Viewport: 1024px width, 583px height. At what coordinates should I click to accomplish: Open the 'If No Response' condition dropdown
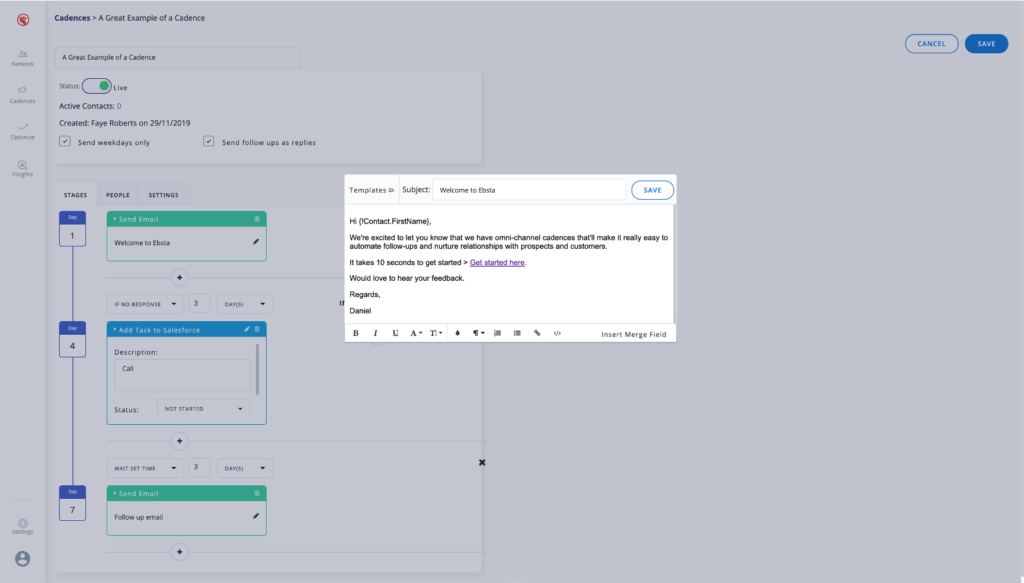(x=145, y=303)
